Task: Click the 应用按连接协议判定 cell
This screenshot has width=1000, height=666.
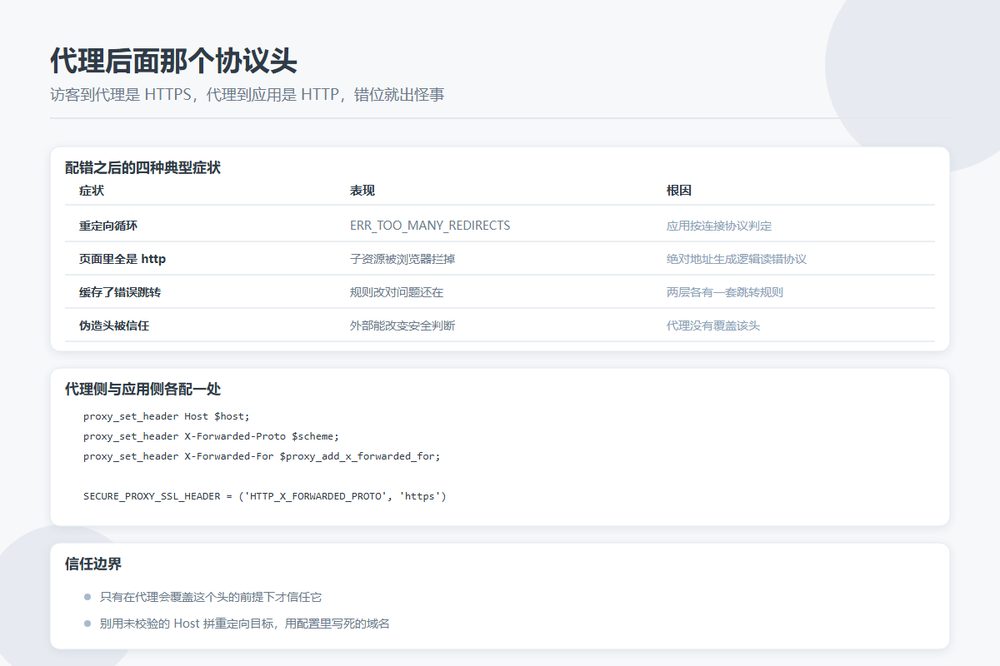Action: point(719,225)
